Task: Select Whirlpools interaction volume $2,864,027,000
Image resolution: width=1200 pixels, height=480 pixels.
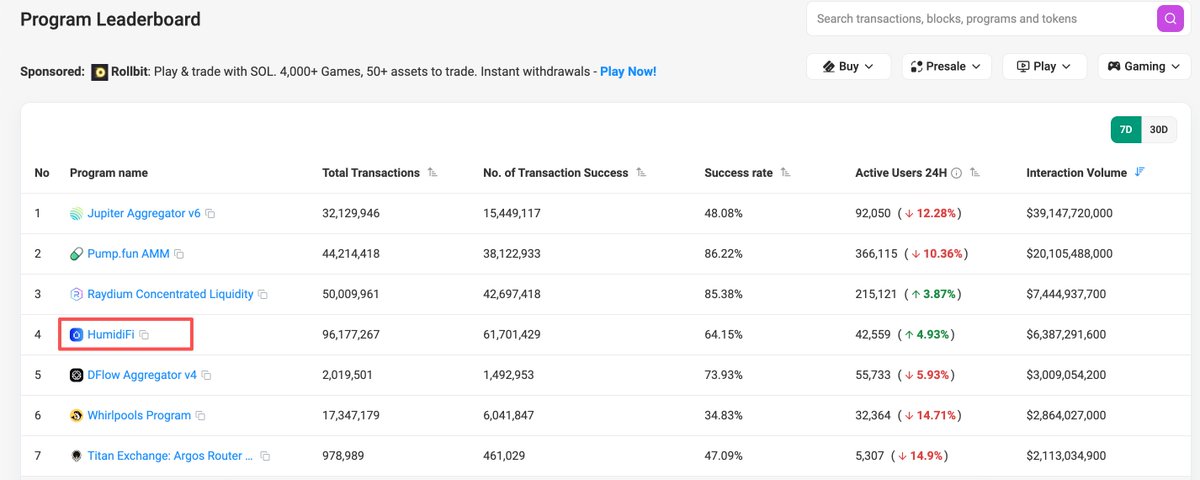Action: [x=1067, y=415]
